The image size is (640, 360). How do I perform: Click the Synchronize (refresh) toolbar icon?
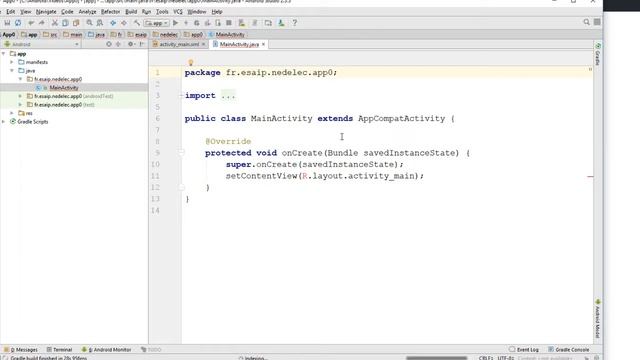18,23
